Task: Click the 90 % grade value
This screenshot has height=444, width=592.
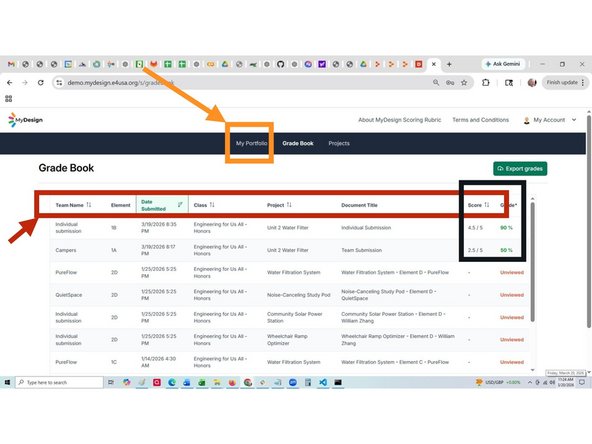Action: 506,228
